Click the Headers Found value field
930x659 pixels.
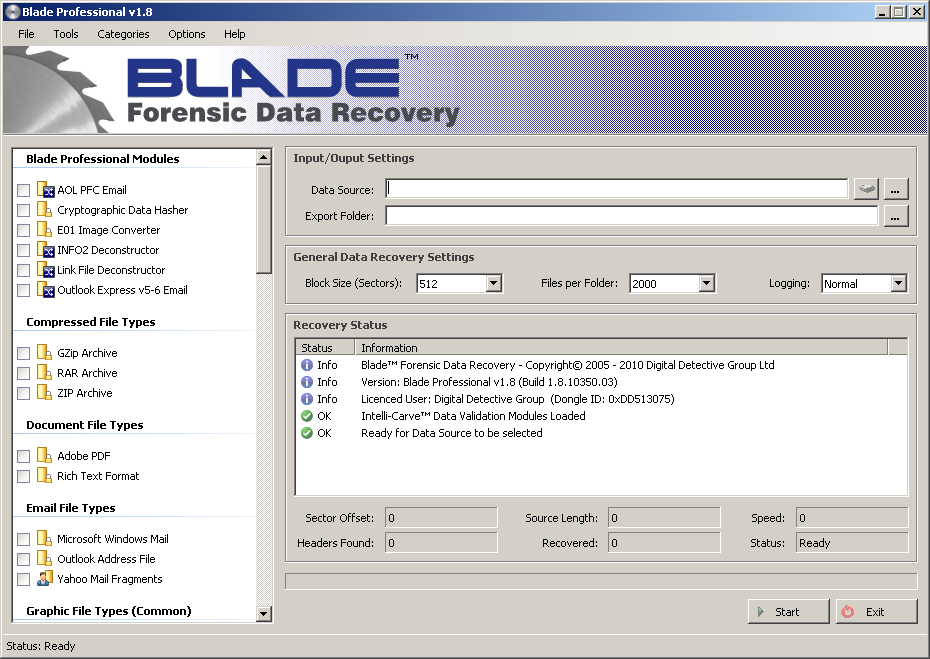[x=441, y=543]
